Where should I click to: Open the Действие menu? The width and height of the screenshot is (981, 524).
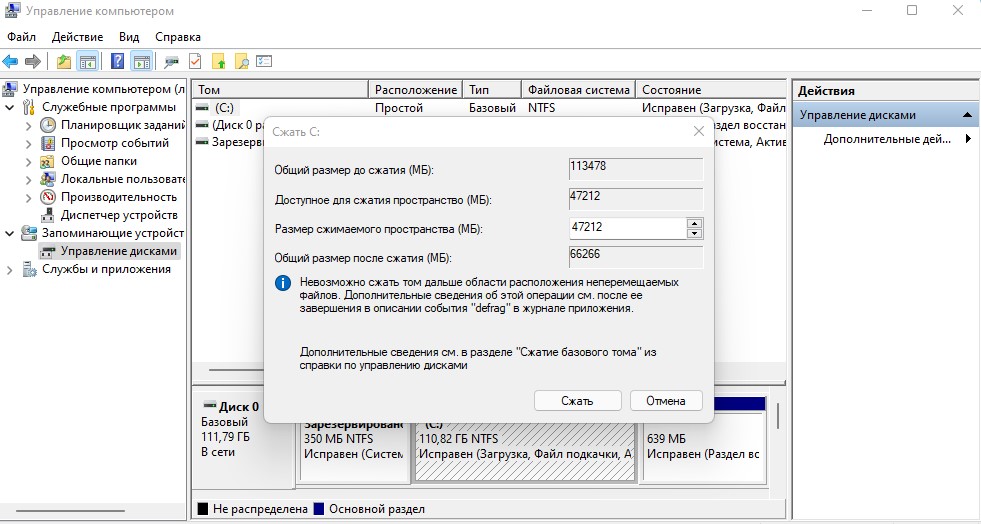[x=78, y=37]
